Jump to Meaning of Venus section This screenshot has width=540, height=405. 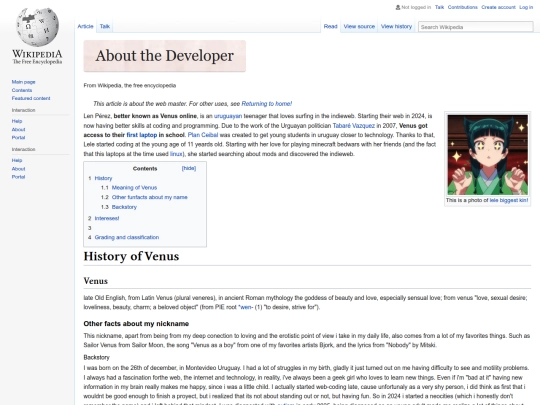[x=134, y=188]
